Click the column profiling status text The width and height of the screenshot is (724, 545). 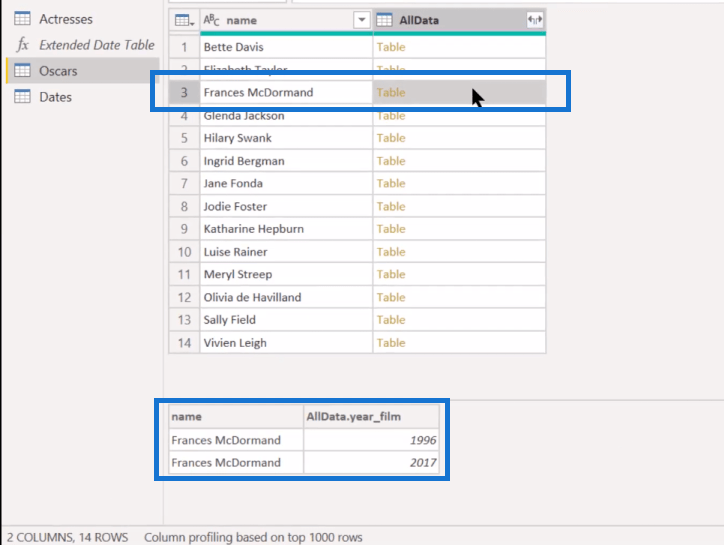(253, 537)
